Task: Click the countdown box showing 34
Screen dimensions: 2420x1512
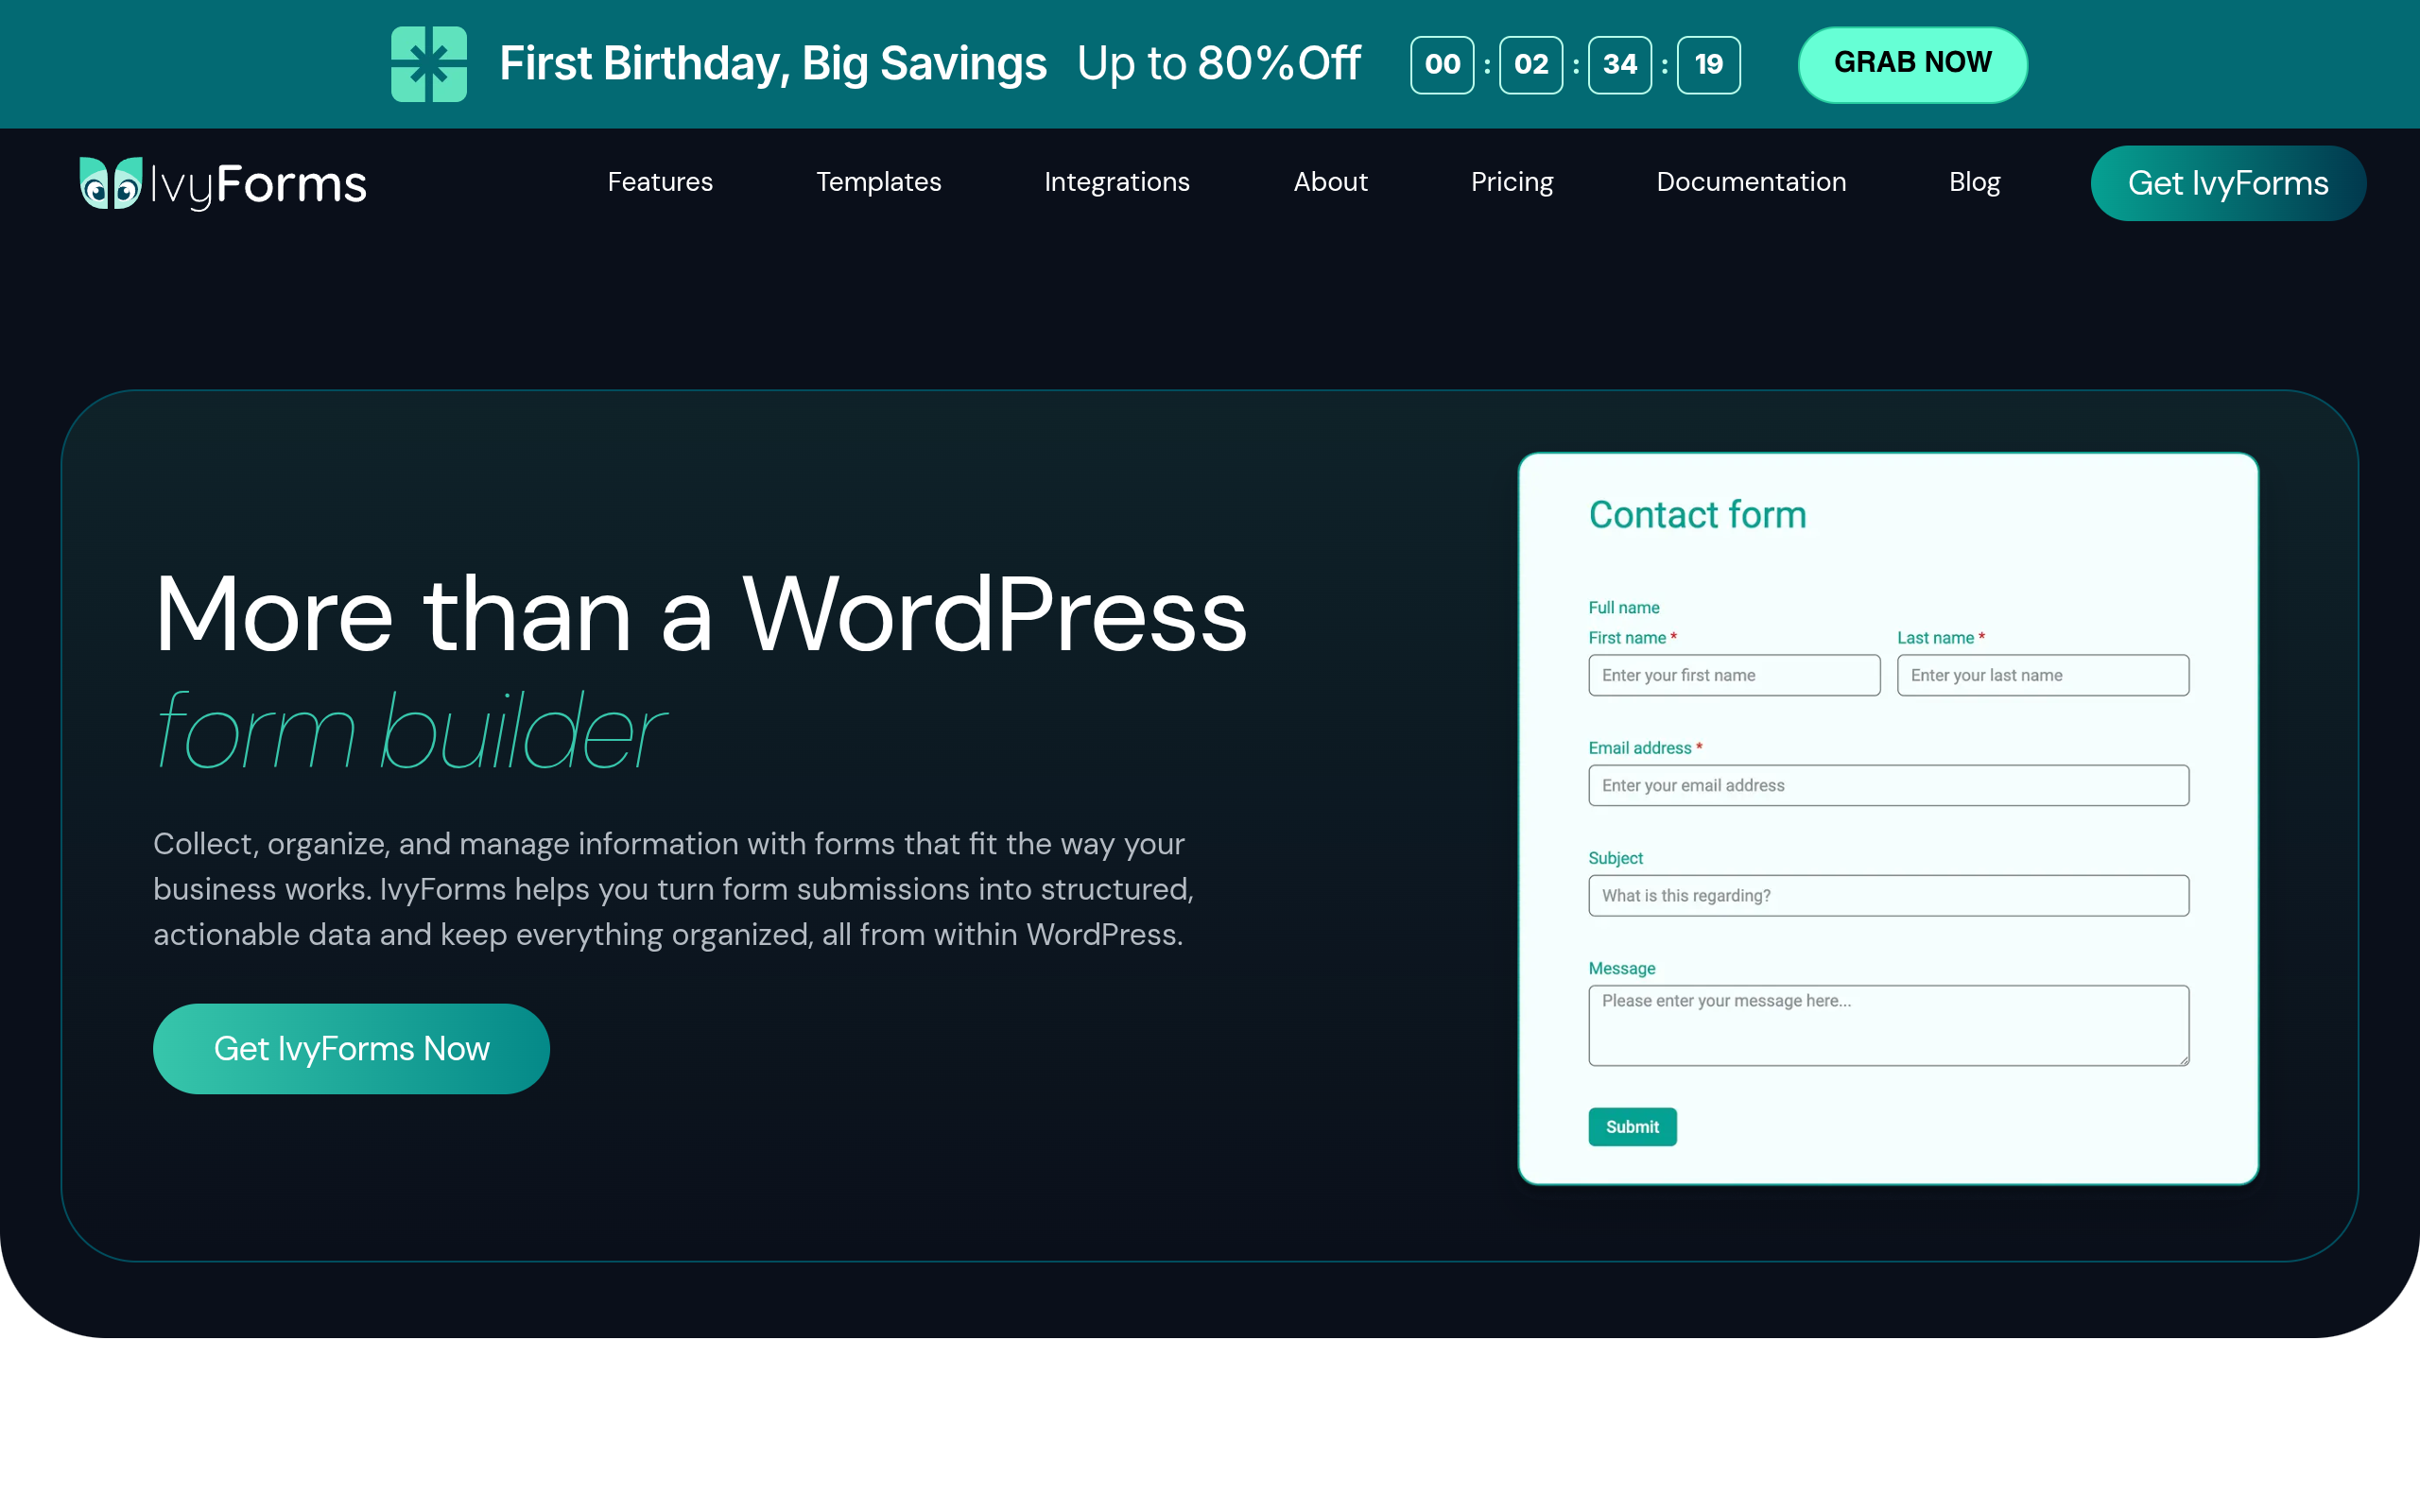Action: point(1620,64)
